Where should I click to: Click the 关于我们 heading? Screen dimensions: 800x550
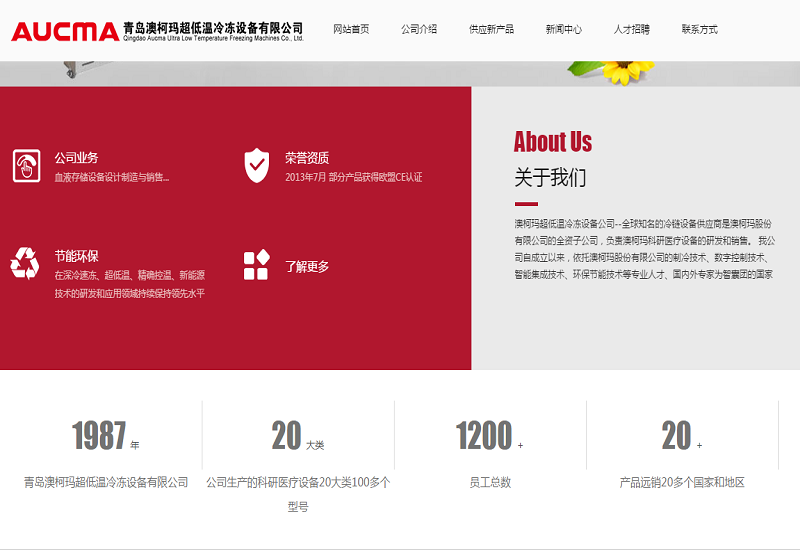(550, 178)
